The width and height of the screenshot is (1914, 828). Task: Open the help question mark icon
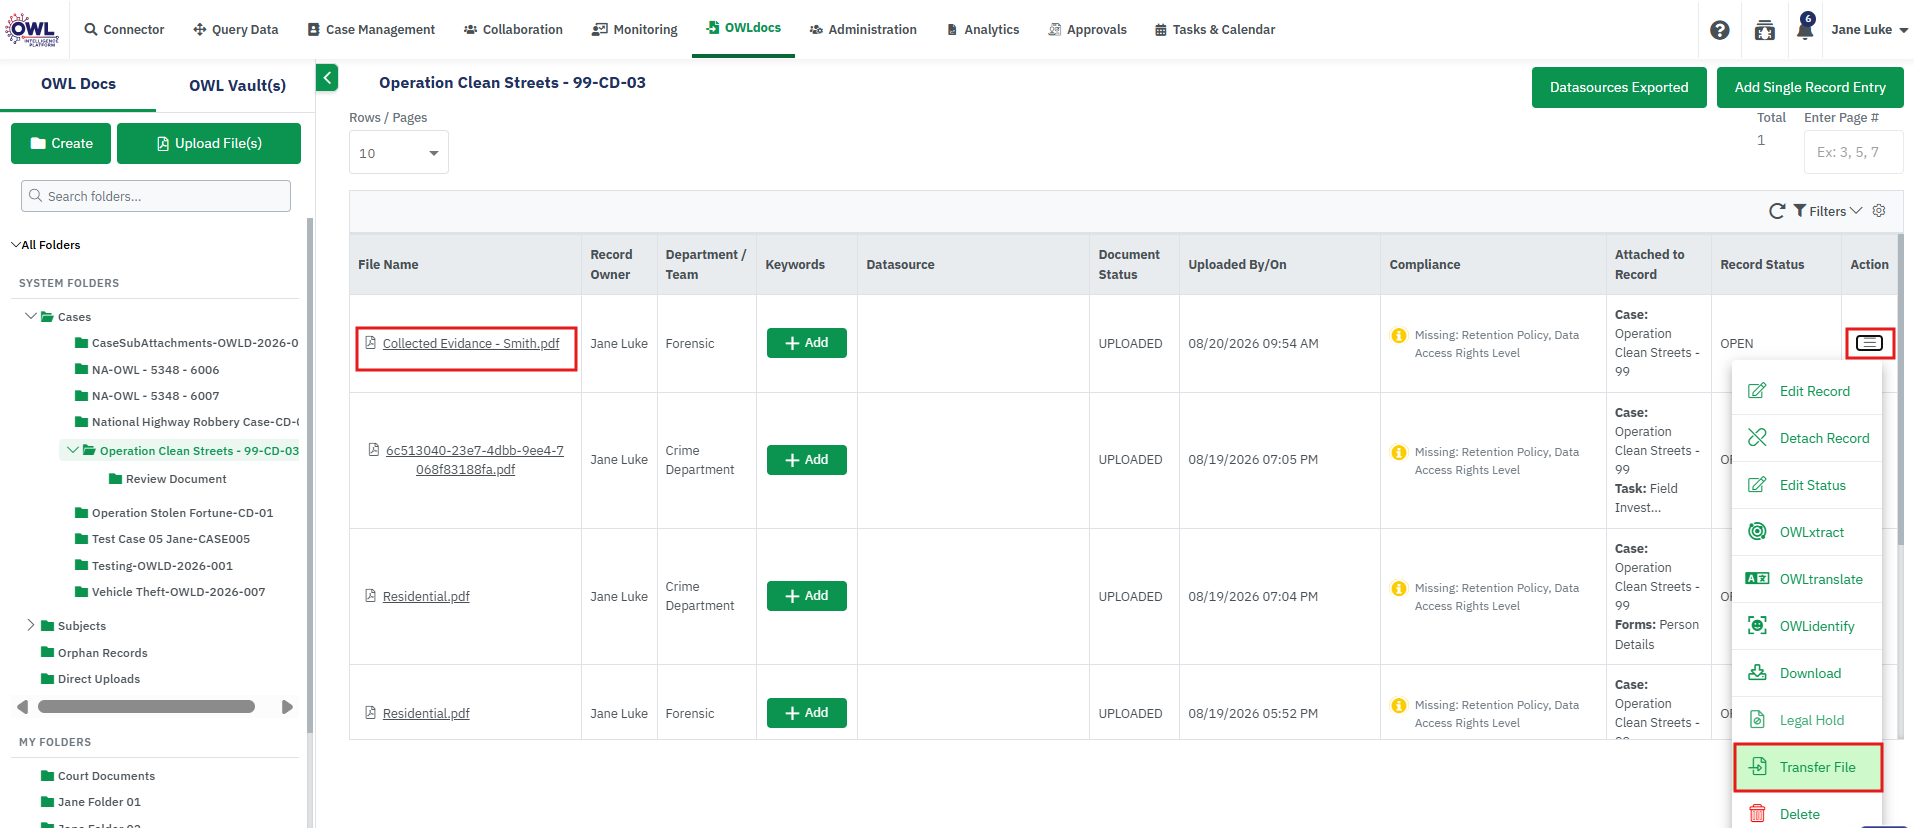(x=1719, y=30)
